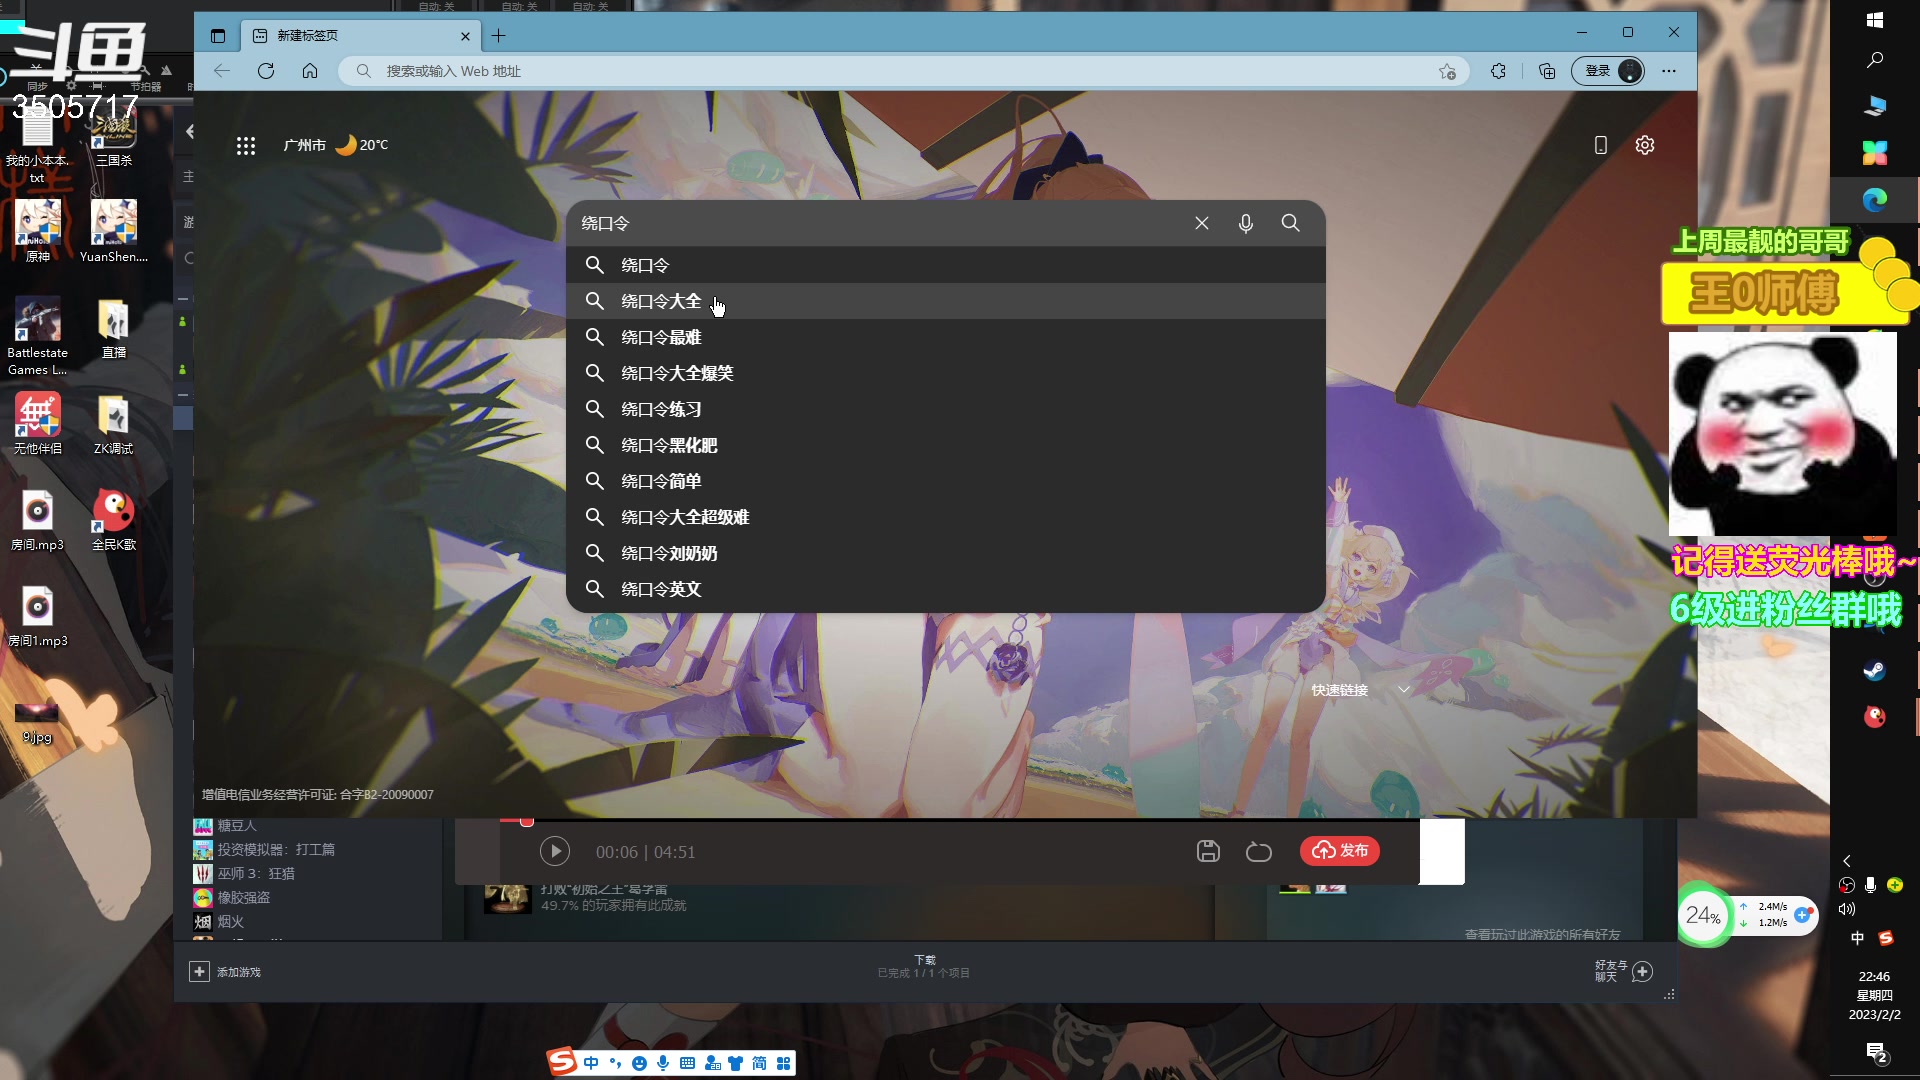Click the voice search microphone icon
The width and height of the screenshot is (1920, 1080).
(x=1245, y=224)
